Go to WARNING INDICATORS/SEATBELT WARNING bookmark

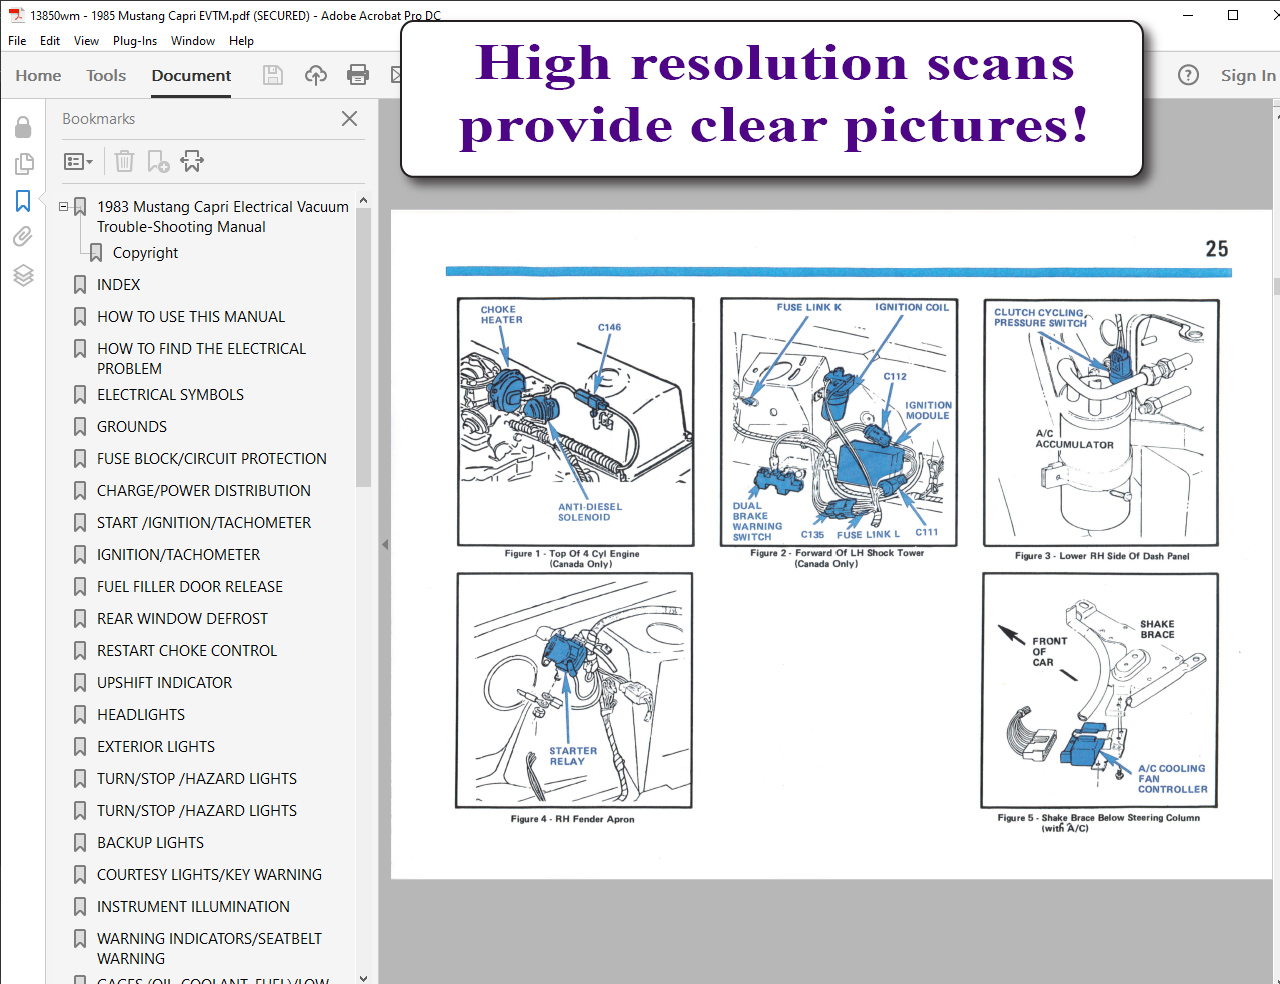[209, 948]
